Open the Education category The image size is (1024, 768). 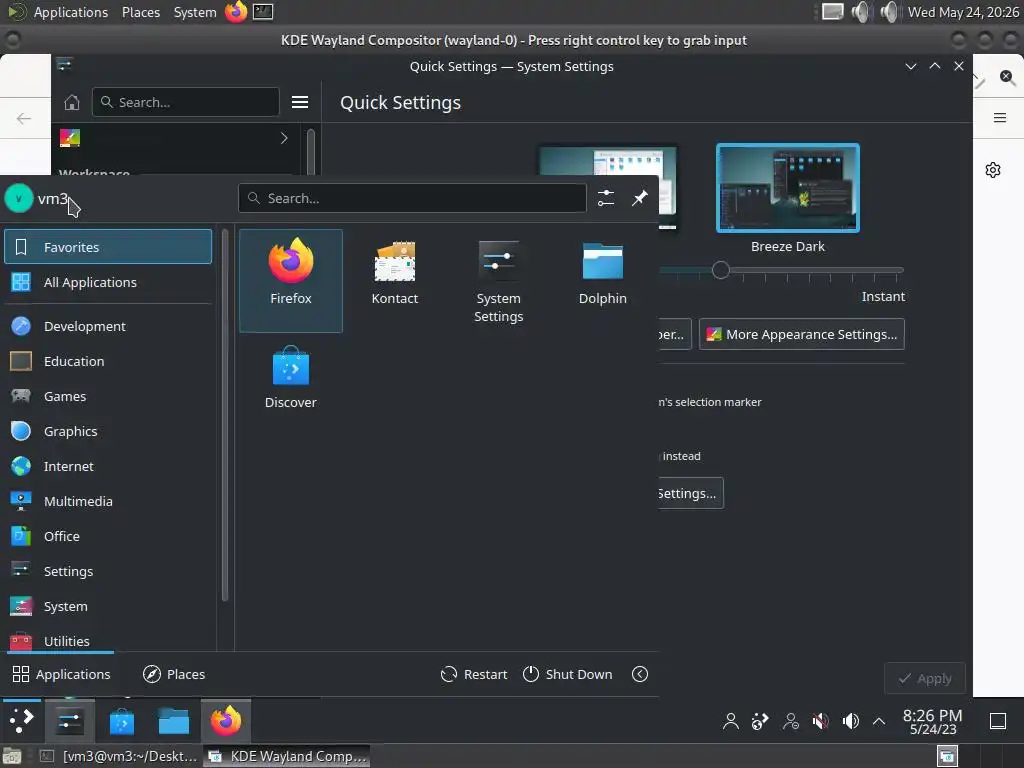[x=108, y=361]
